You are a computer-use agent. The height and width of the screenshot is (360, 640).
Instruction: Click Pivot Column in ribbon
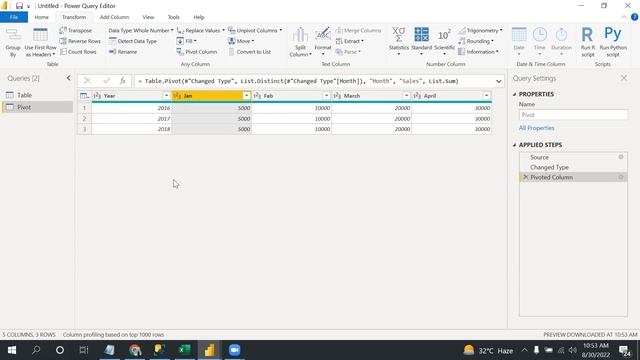click(x=197, y=52)
